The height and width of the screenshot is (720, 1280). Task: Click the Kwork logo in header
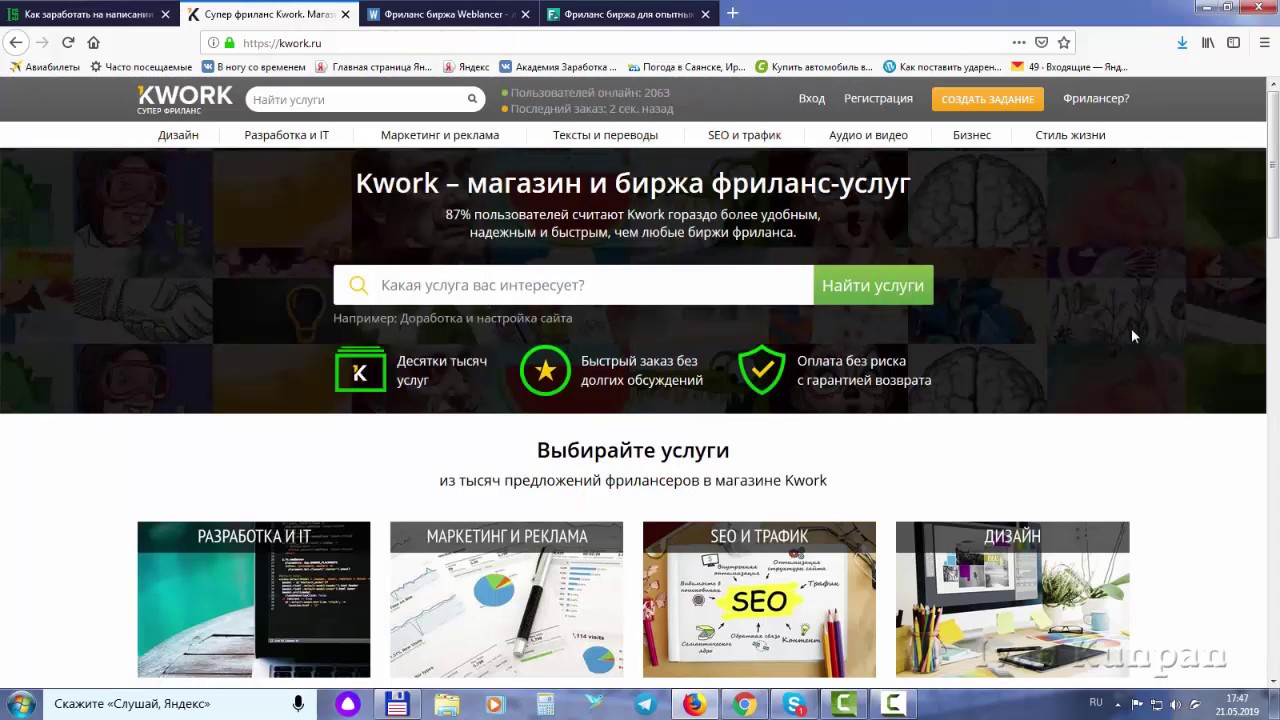point(185,99)
